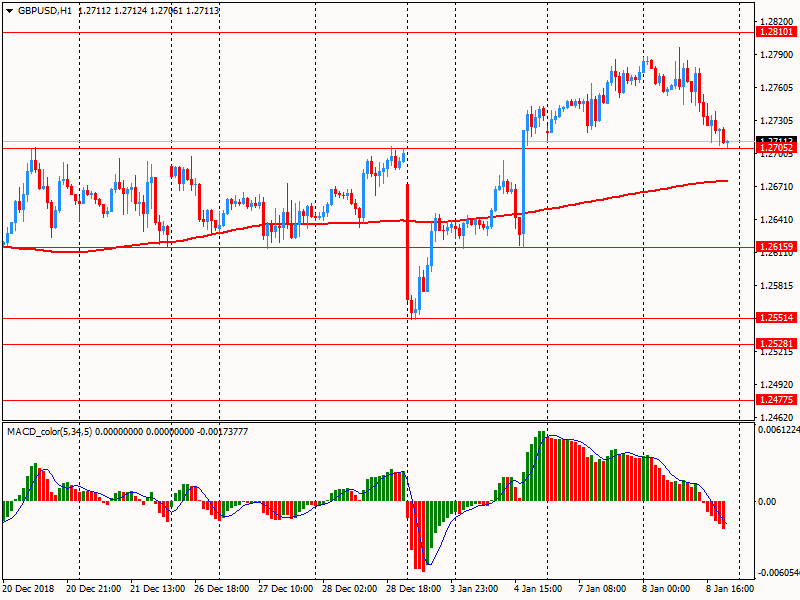Click the 1.26159 red level label
This screenshot has width=800, height=600.
(x=776, y=247)
